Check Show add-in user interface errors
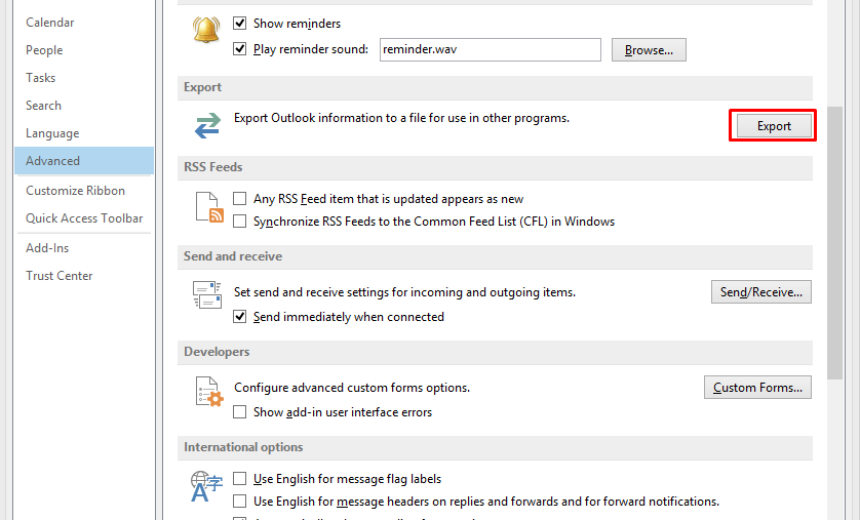This screenshot has height=520, width=860. click(240, 412)
